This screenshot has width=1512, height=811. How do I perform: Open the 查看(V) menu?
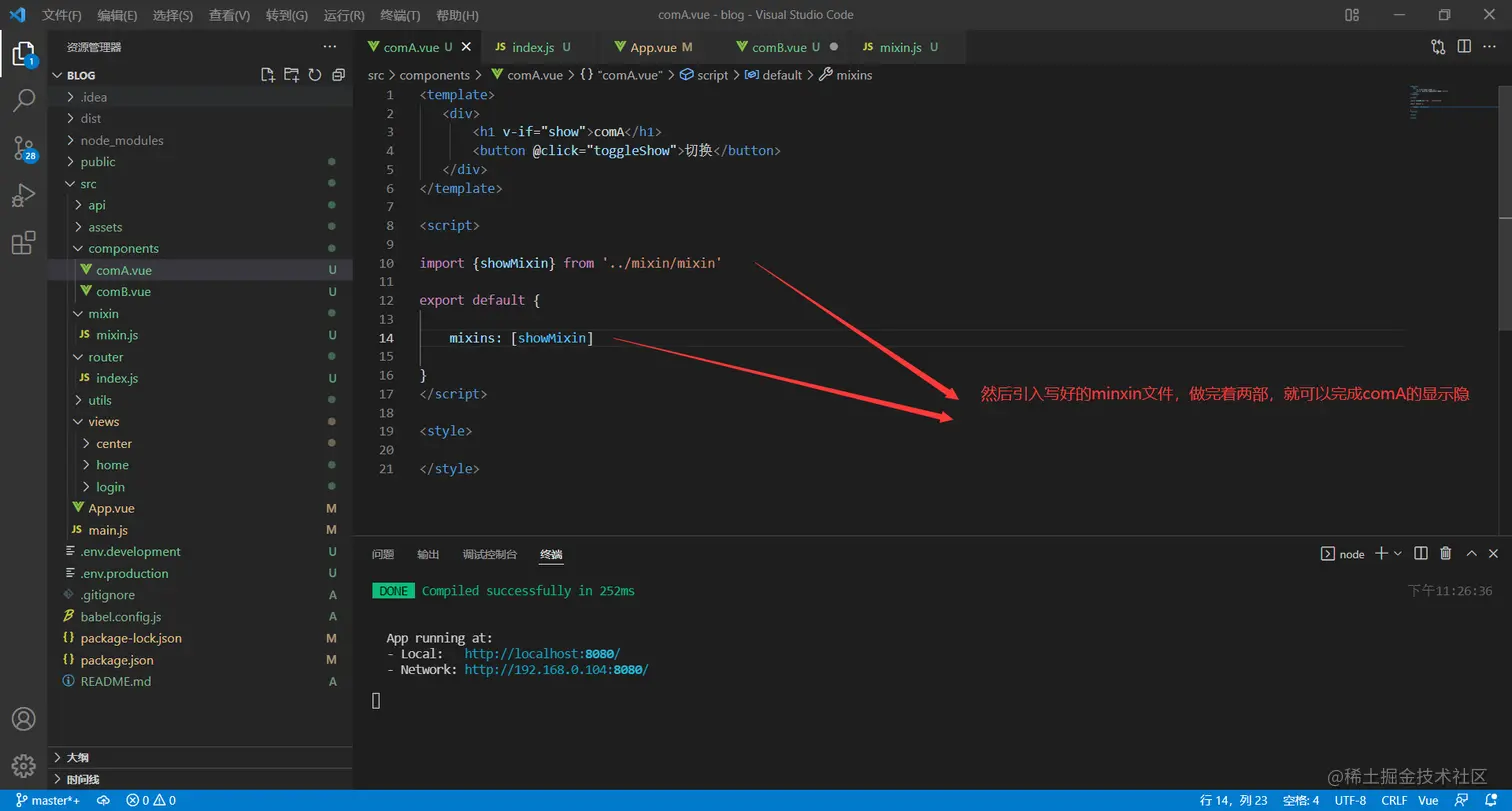tap(229, 15)
